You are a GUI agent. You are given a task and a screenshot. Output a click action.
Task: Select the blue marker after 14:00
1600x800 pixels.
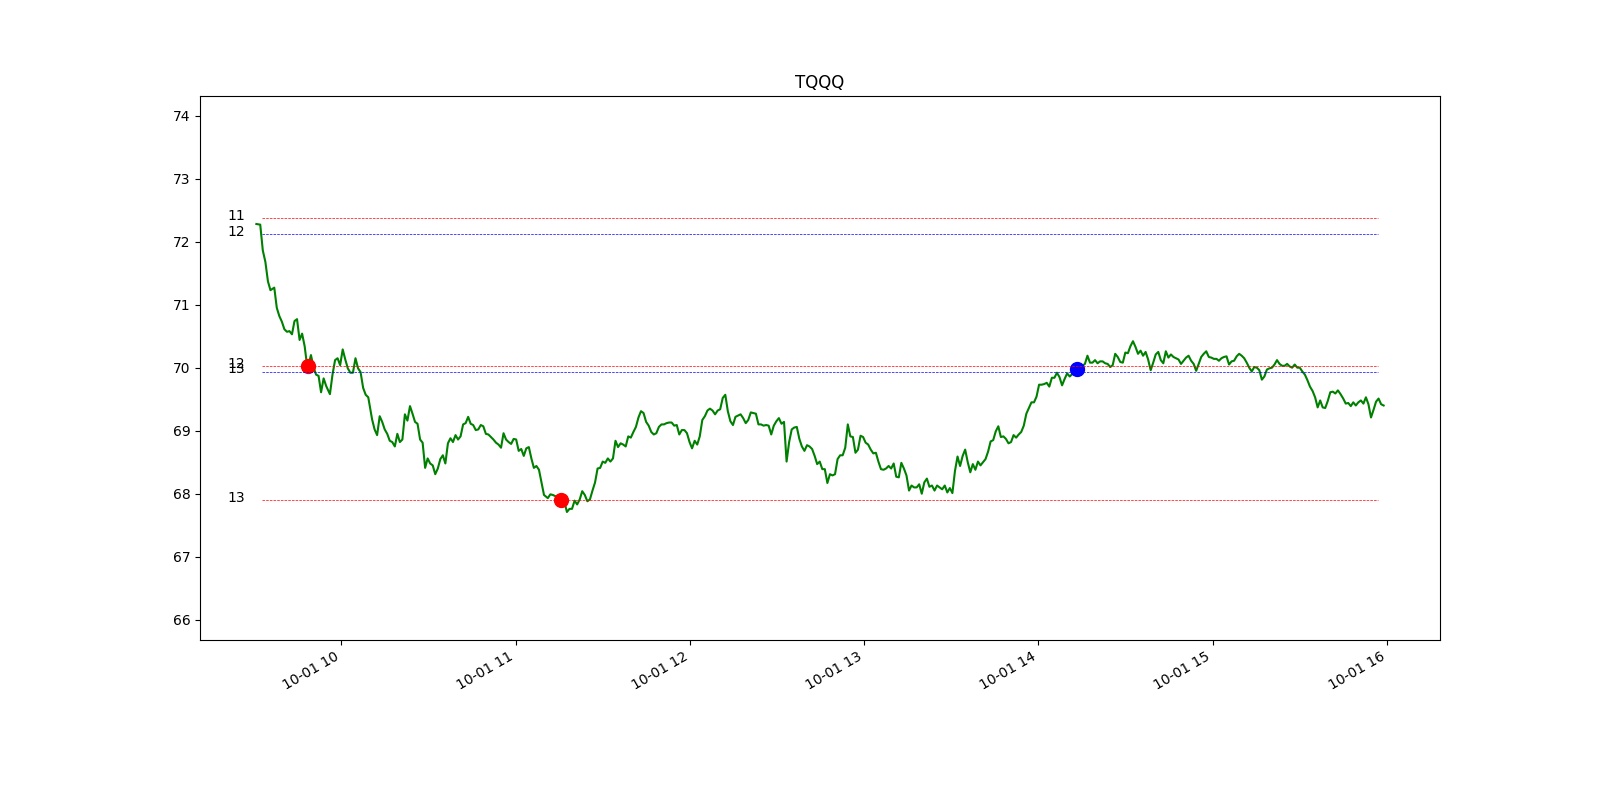coord(1077,369)
